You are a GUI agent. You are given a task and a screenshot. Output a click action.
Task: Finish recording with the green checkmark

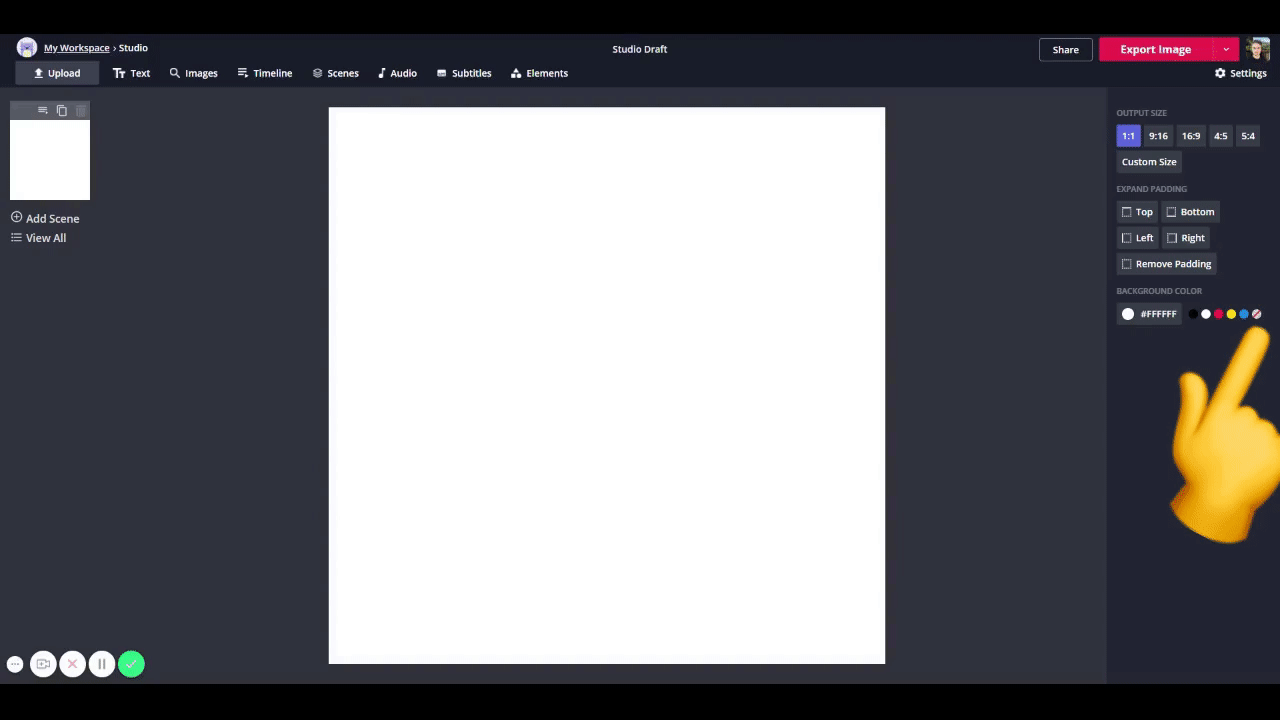pyautogui.click(x=131, y=664)
